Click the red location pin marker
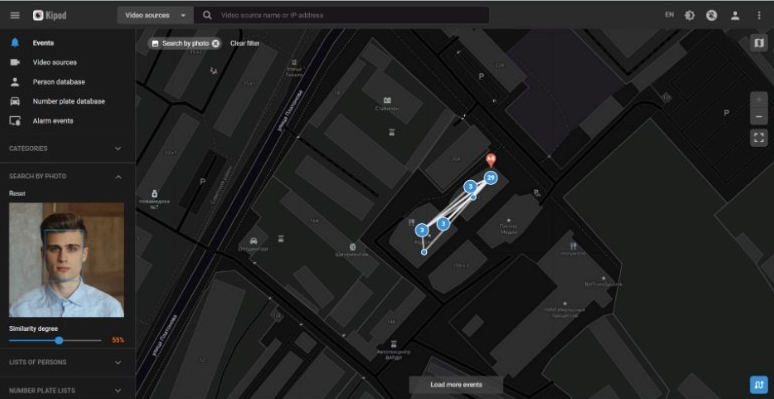 pyautogui.click(x=491, y=160)
